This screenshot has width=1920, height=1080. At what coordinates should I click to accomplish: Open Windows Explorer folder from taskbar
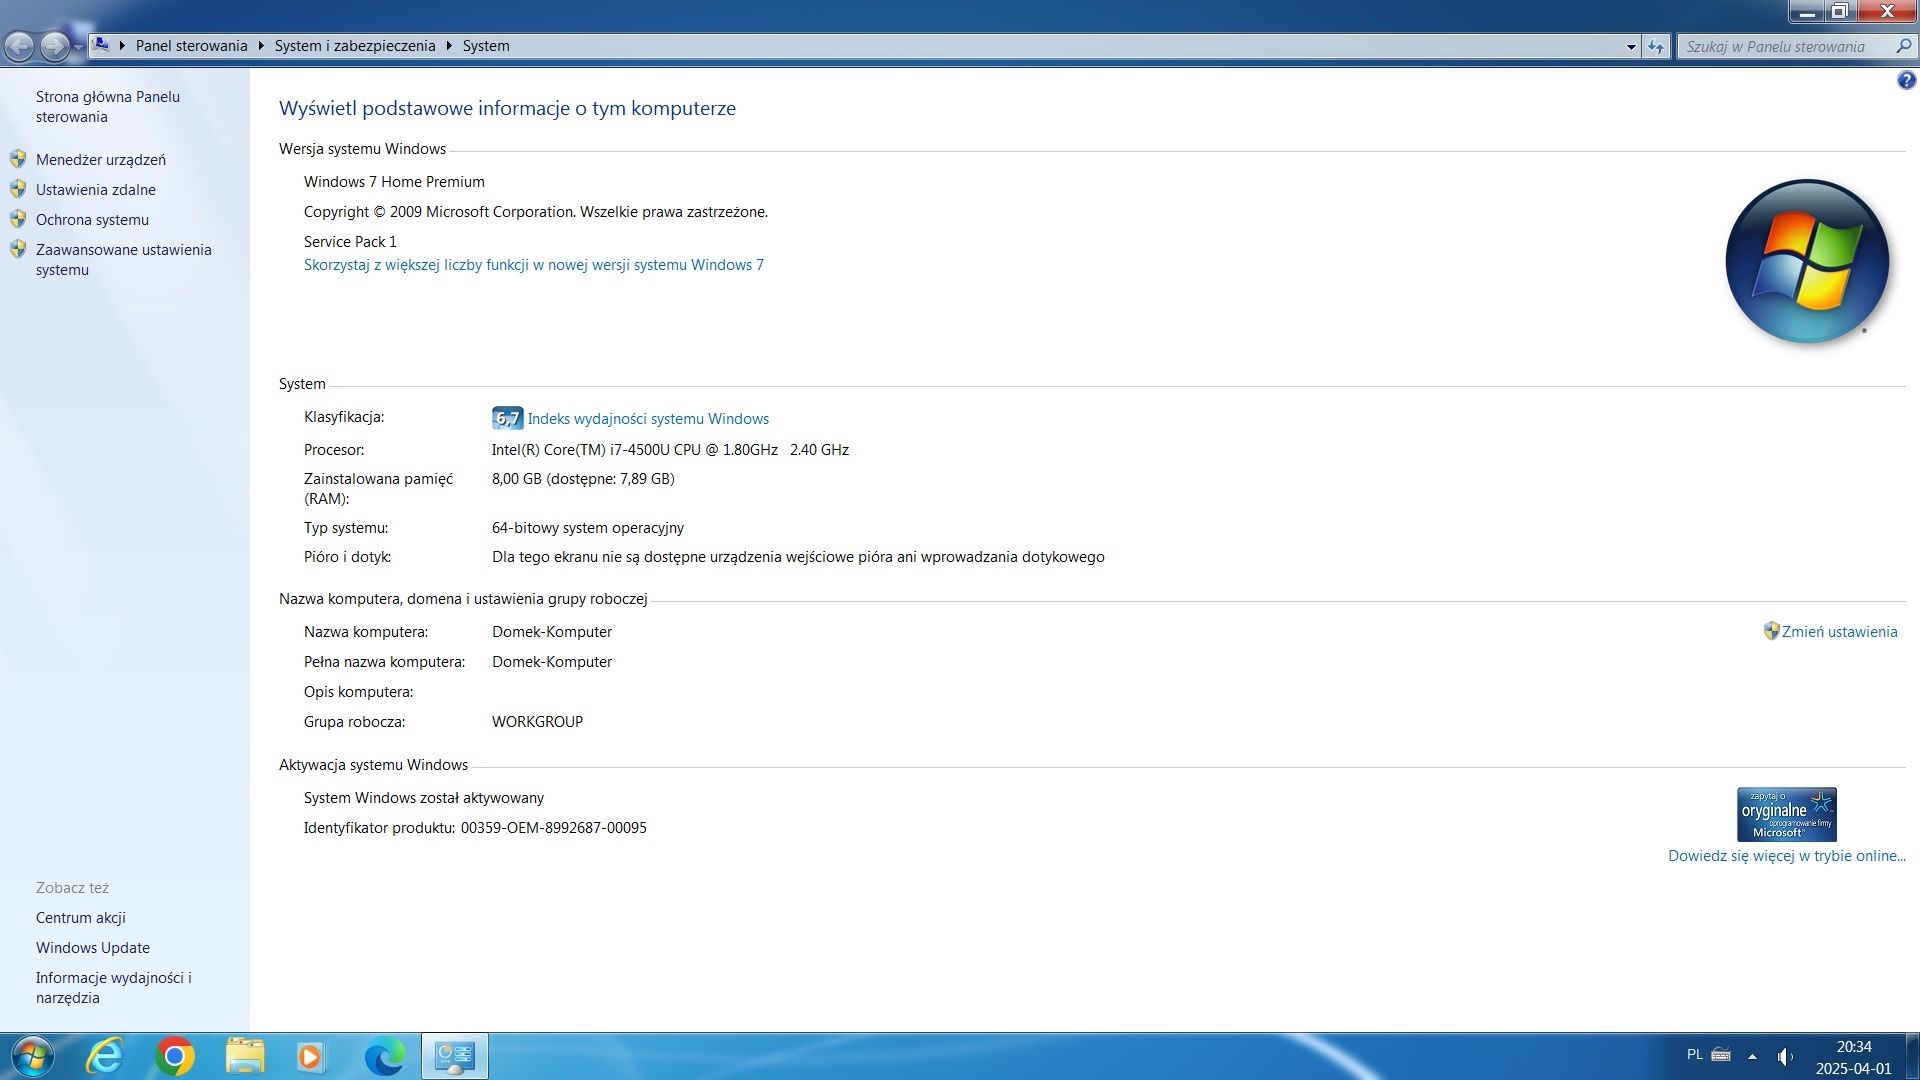click(245, 1056)
